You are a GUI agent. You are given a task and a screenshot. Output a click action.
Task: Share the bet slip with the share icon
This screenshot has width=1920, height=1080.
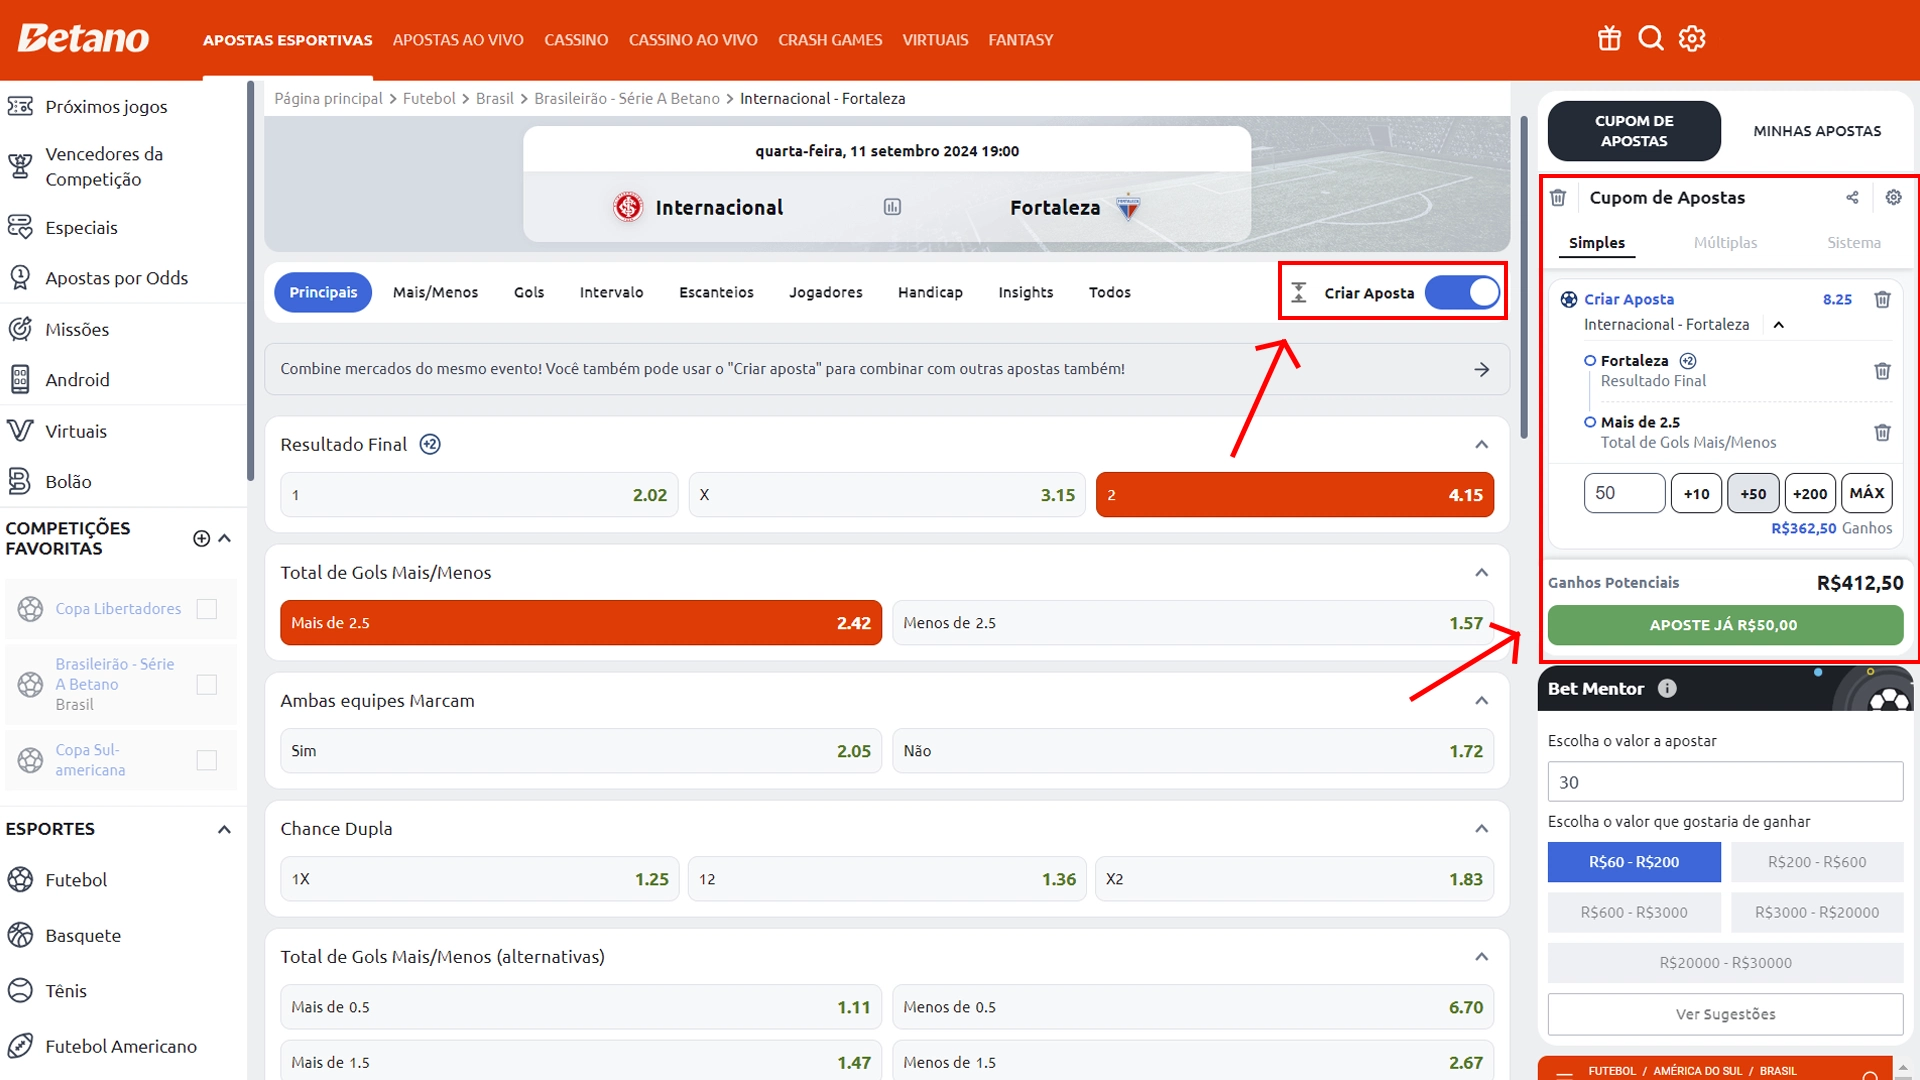(1852, 197)
